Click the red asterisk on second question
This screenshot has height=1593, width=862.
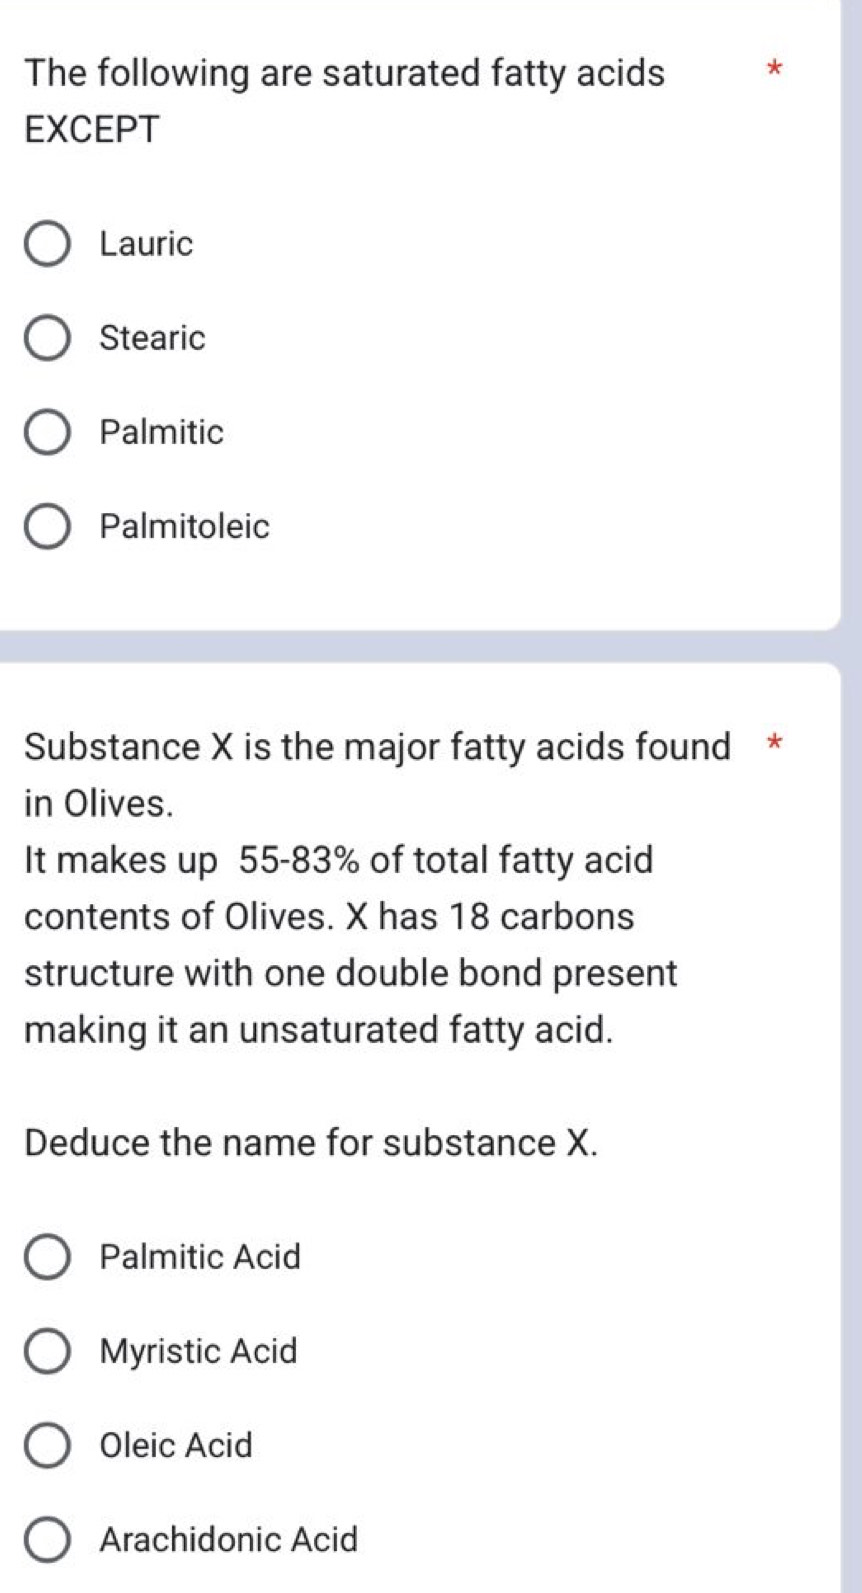pos(775,744)
